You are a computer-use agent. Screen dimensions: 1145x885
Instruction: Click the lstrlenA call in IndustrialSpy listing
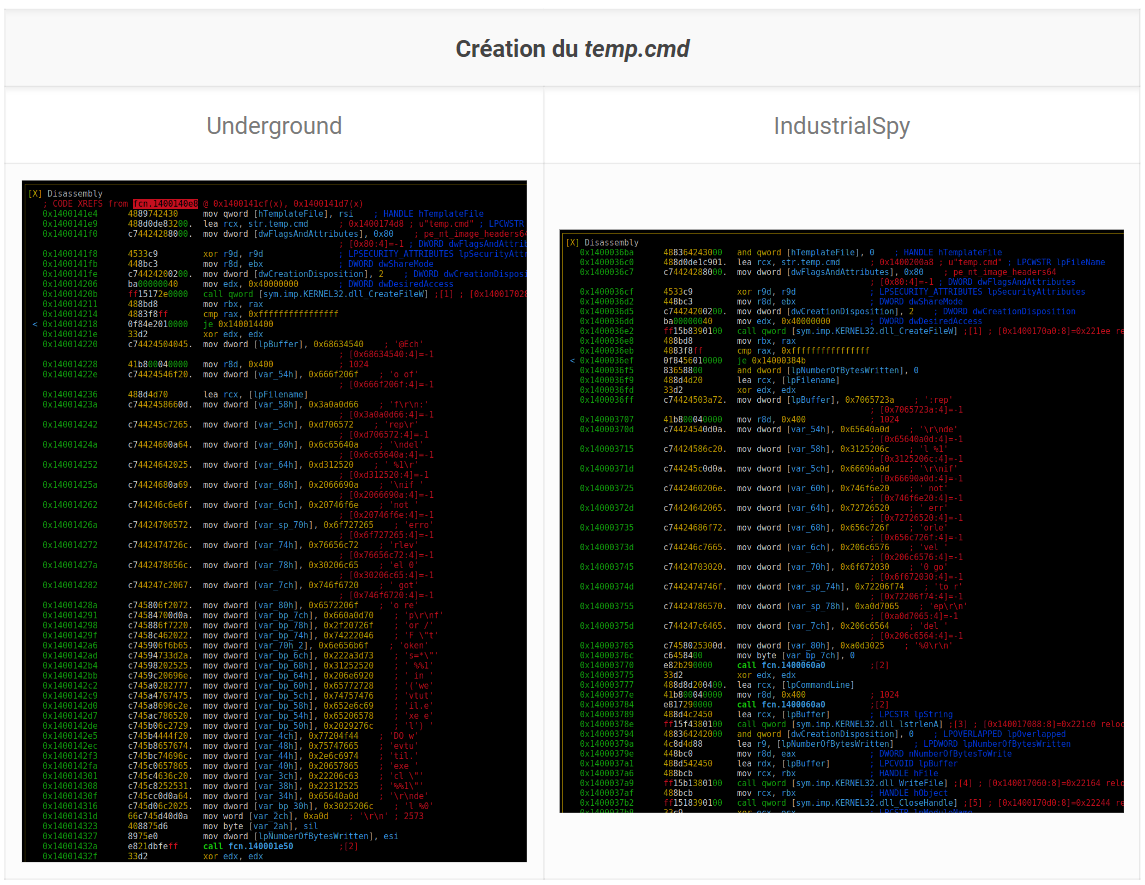[841, 725]
